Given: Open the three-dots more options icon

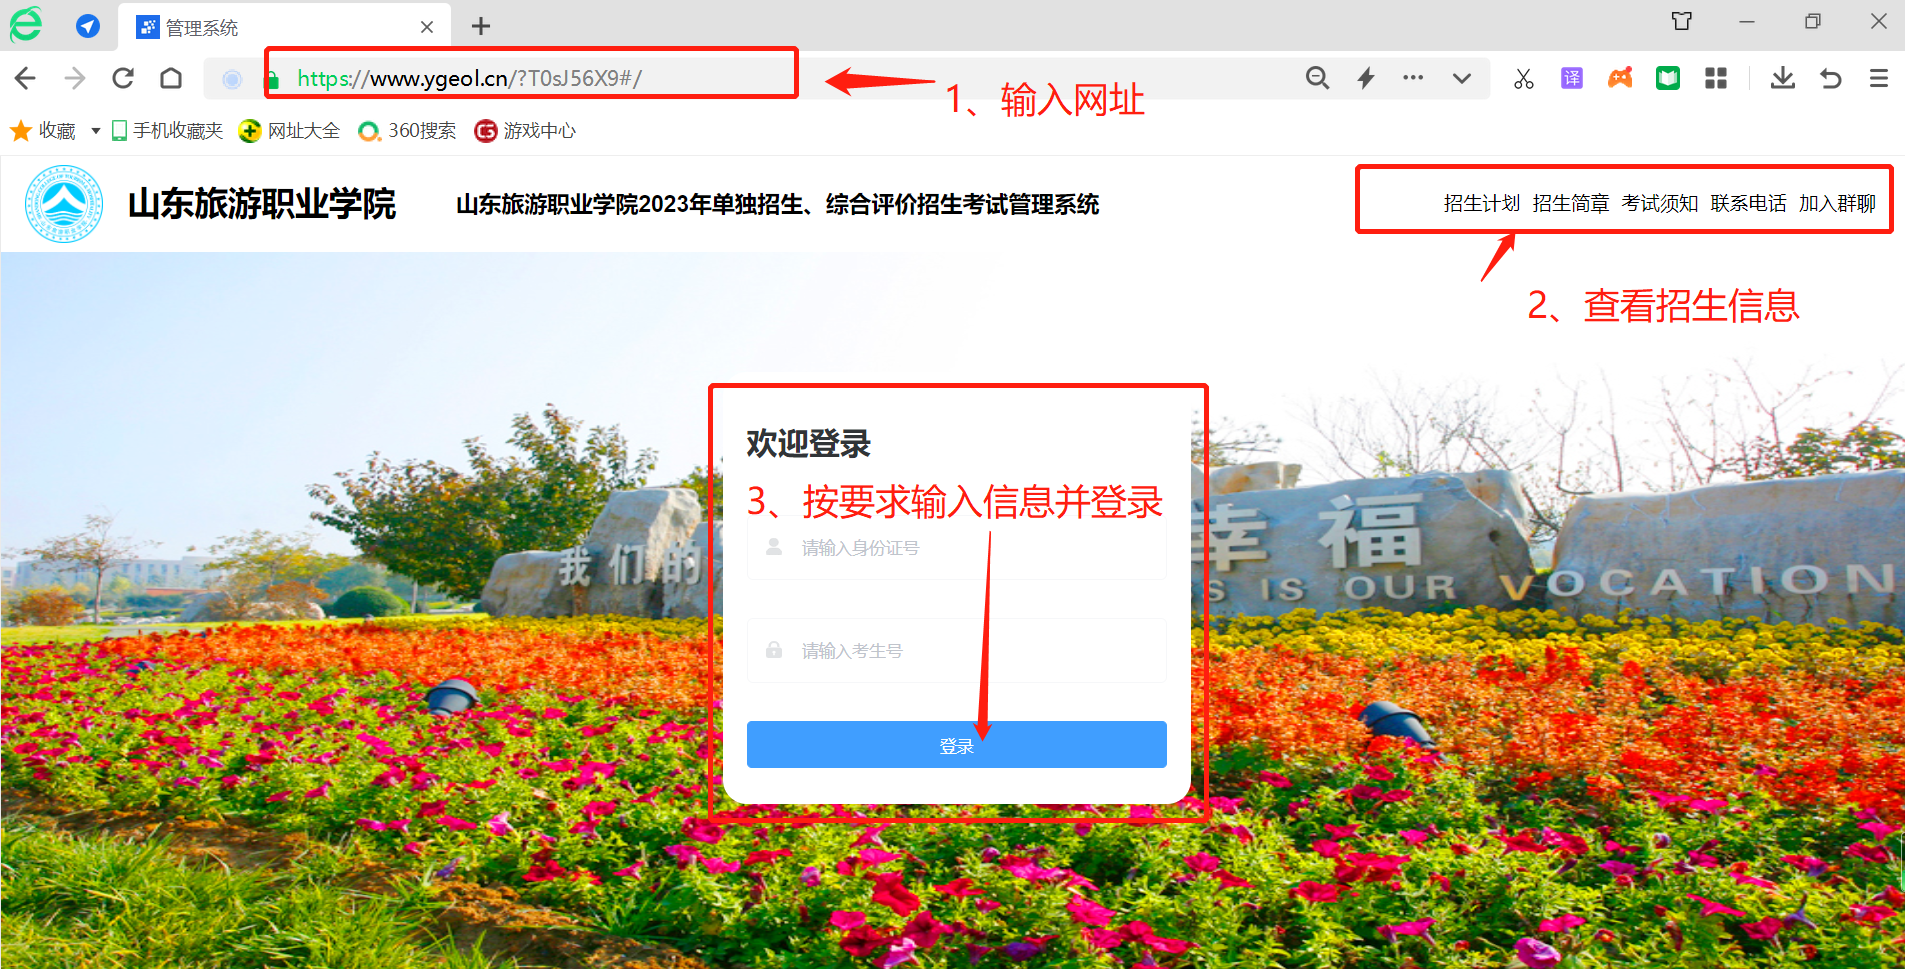Looking at the screenshot, I should [x=1413, y=78].
